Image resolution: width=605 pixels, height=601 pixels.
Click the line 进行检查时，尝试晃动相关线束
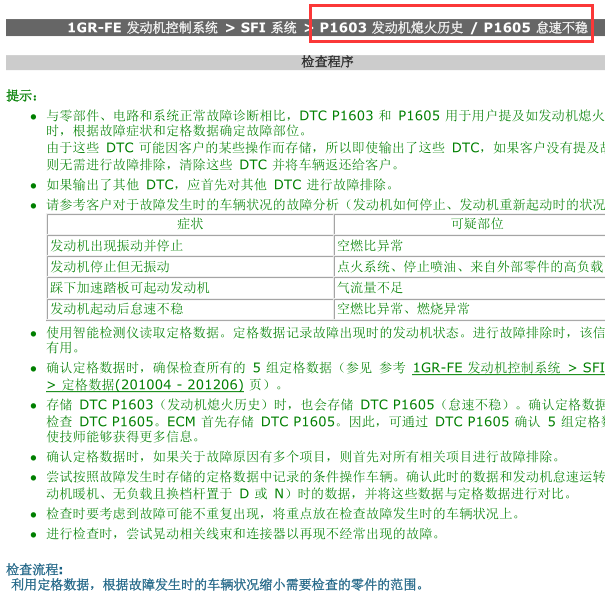(243, 534)
